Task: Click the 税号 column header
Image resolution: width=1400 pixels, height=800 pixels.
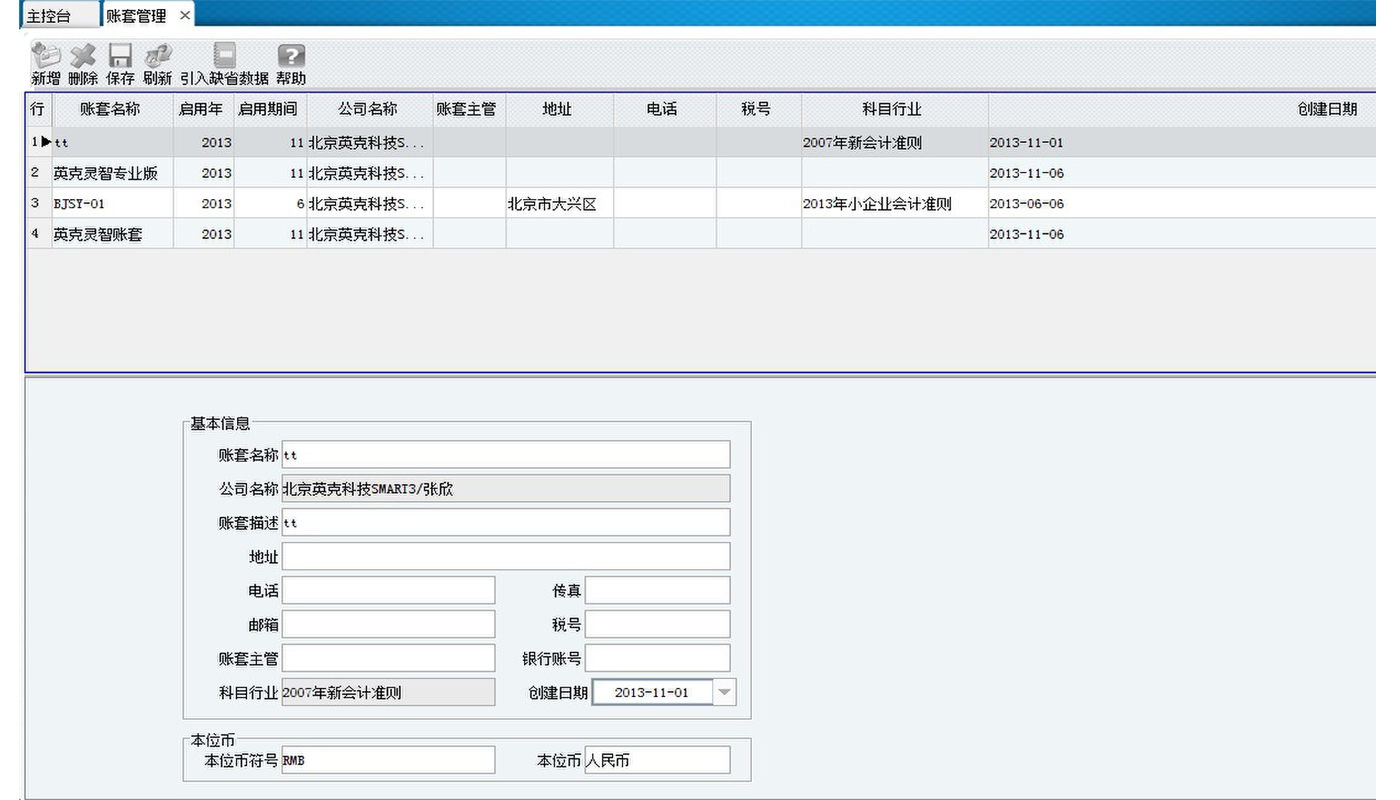Action: (x=758, y=110)
